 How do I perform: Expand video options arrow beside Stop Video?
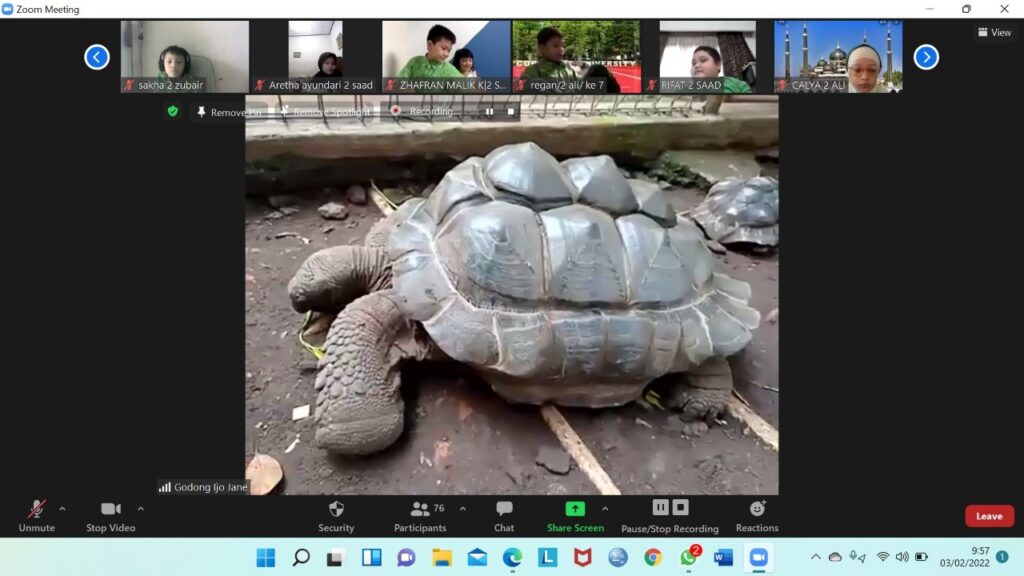pos(140,508)
